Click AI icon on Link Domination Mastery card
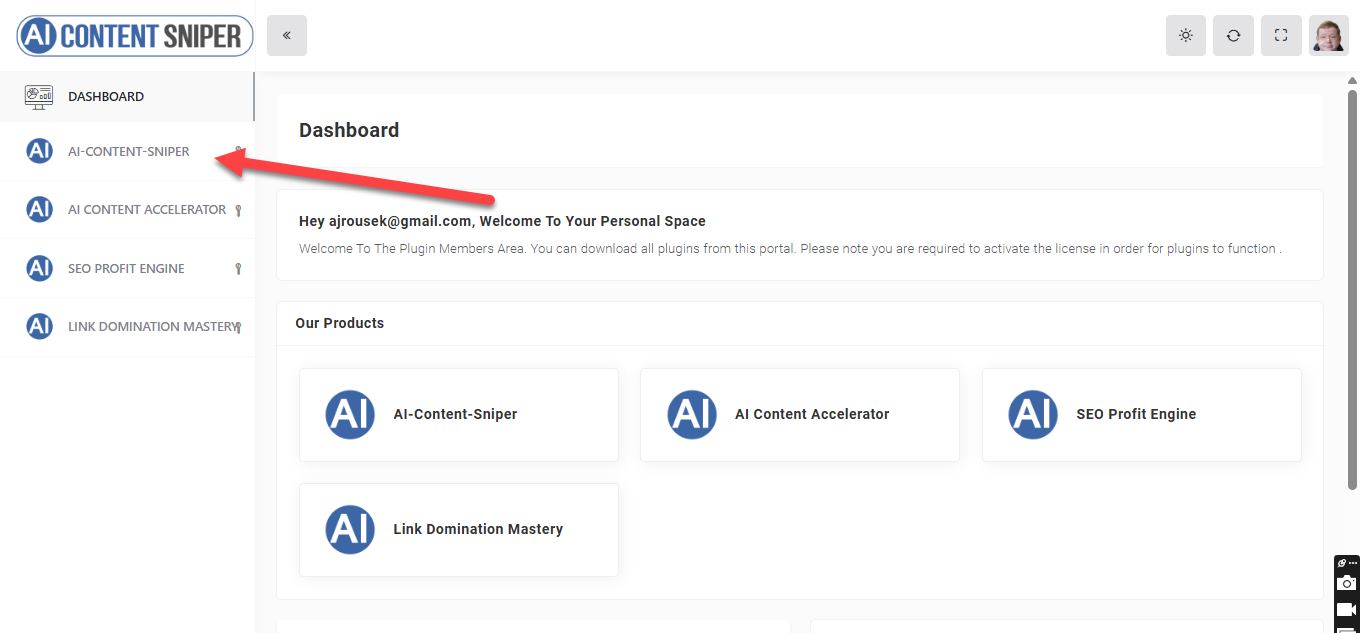Screen dimensions: 1360x633 click(350, 529)
